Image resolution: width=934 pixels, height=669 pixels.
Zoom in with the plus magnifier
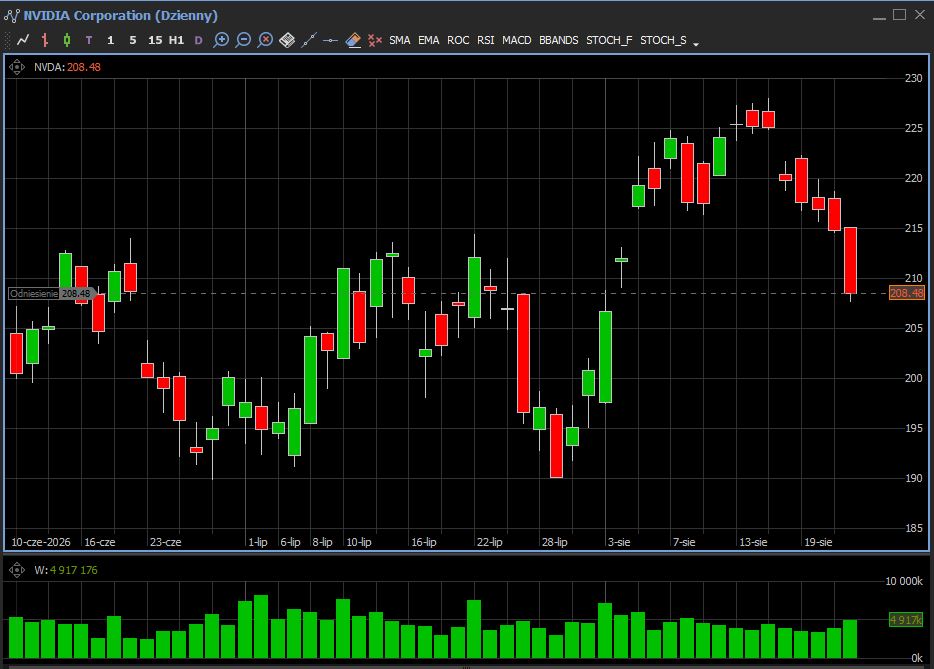(221, 40)
